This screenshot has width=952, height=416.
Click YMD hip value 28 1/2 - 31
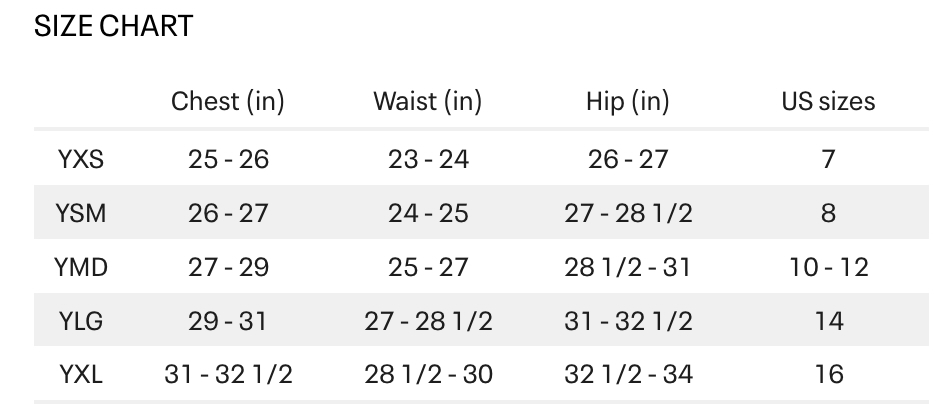click(x=628, y=267)
